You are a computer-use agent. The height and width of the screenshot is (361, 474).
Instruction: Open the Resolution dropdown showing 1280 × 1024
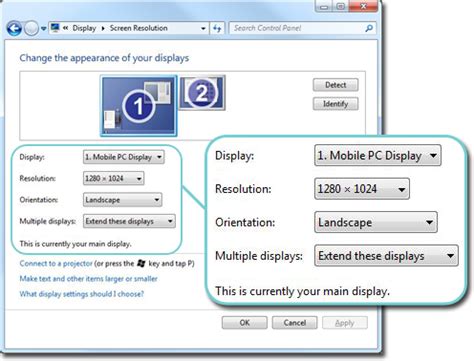(x=113, y=178)
